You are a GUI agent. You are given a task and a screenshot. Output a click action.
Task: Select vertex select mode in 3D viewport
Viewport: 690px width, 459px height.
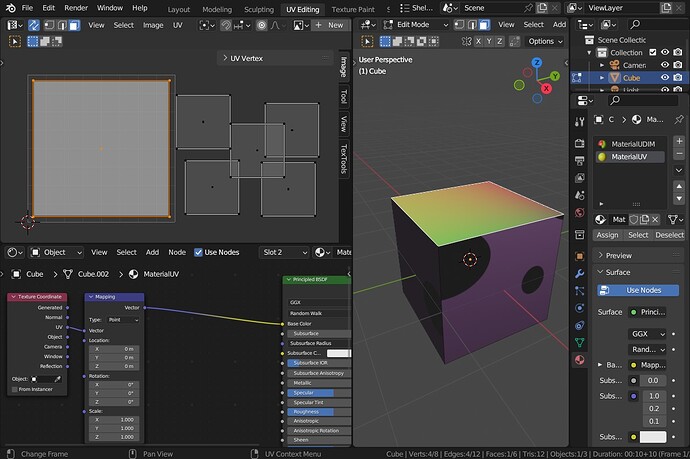point(459,25)
